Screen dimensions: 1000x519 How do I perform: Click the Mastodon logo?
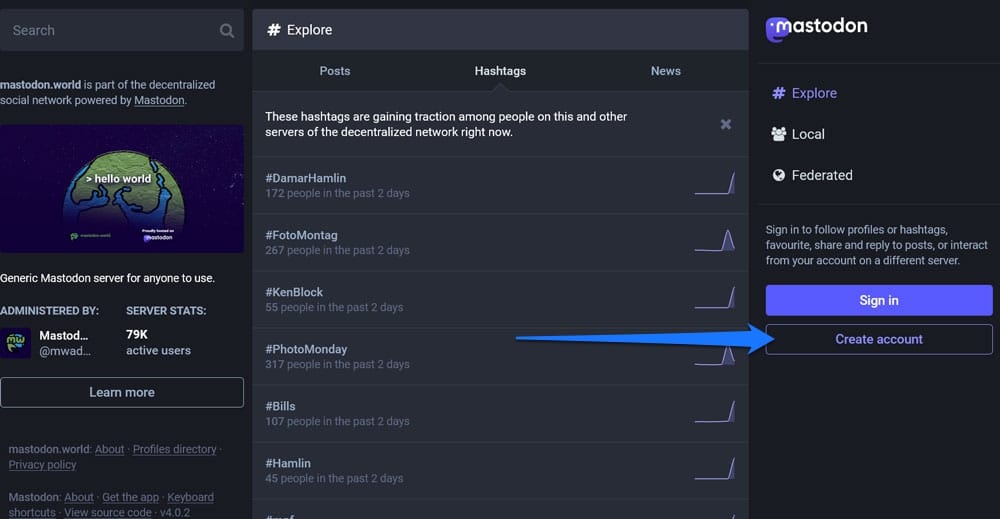click(x=817, y=29)
